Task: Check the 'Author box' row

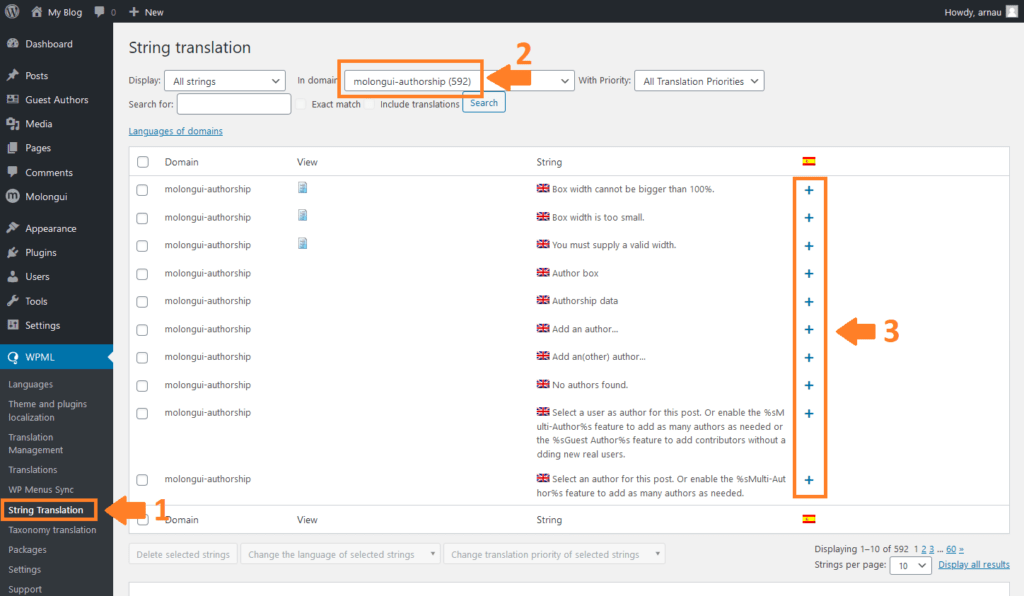Action: (x=142, y=274)
